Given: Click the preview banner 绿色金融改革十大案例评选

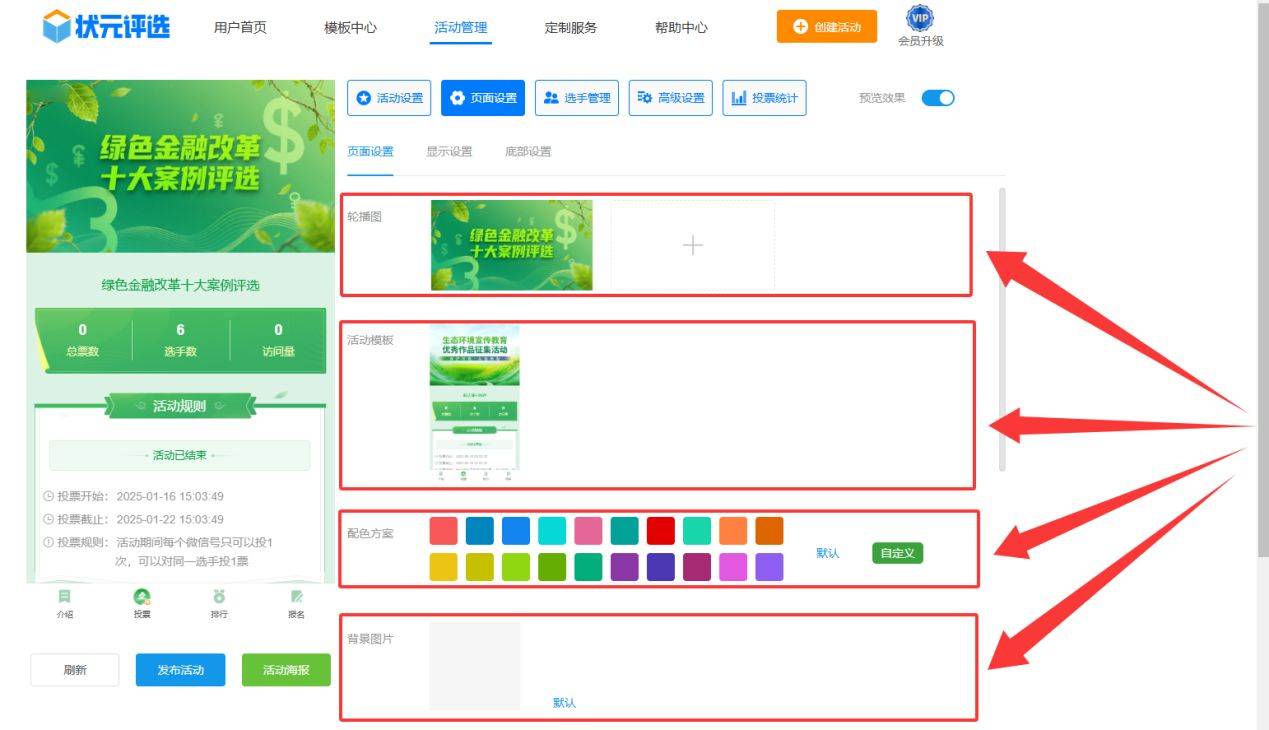Looking at the screenshot, I should [x=180, y=166].
